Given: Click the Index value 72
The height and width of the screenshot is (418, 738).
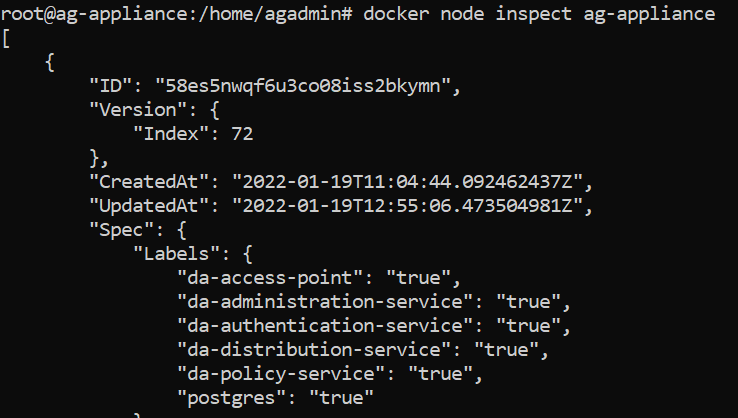Looking at the screenshot, I should point(242,133).
